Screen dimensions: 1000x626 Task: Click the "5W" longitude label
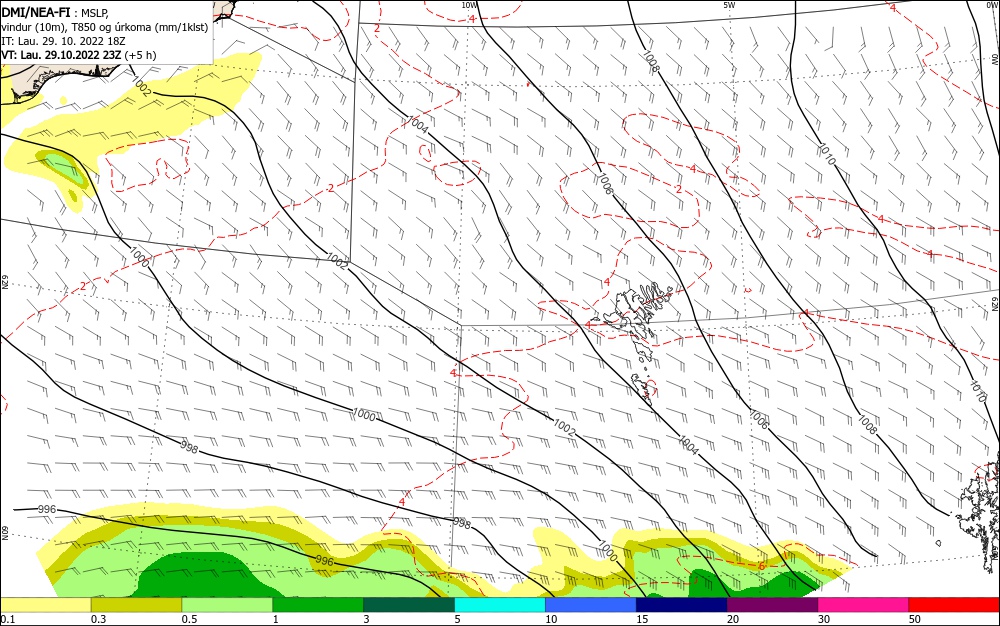(x=730, y=5)
